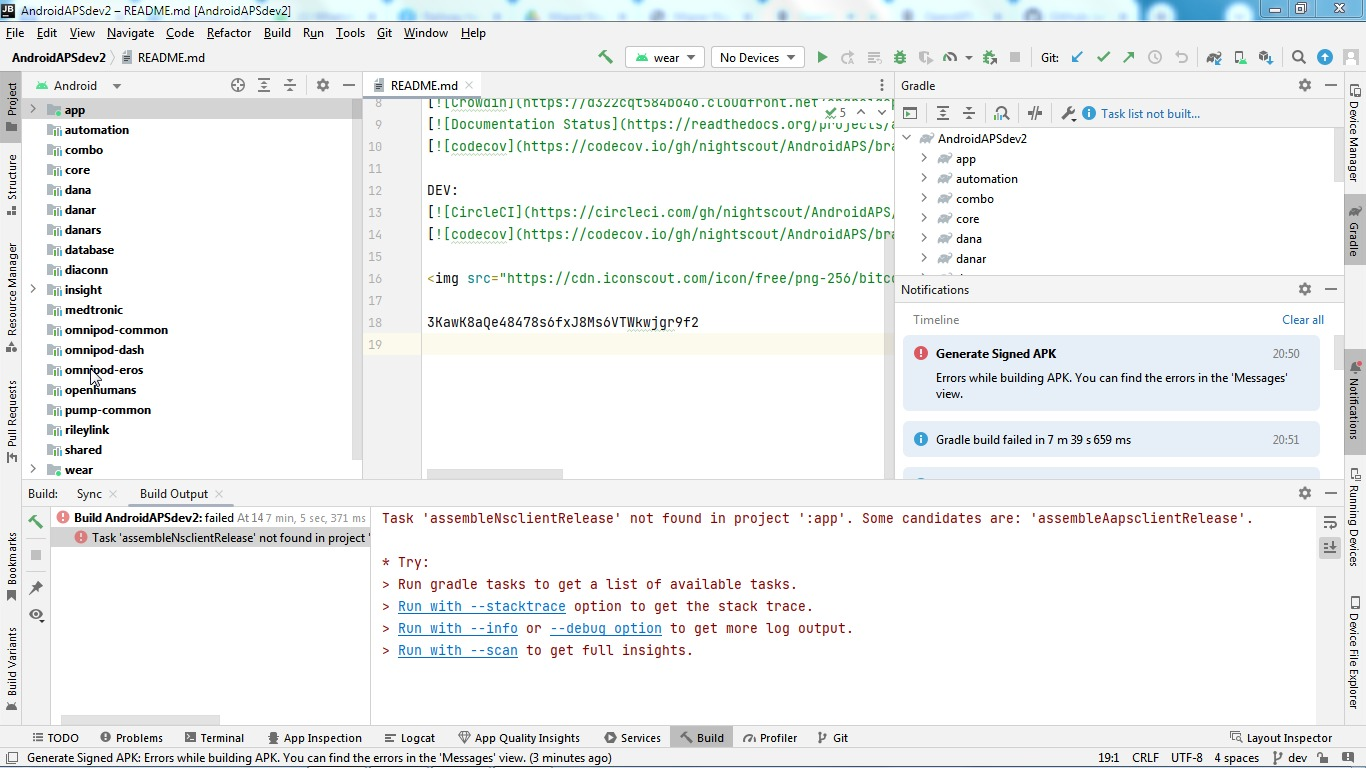Open the Run with --scan link
The height and width of the screenshot is (768, 1366).
pos(457,650)
